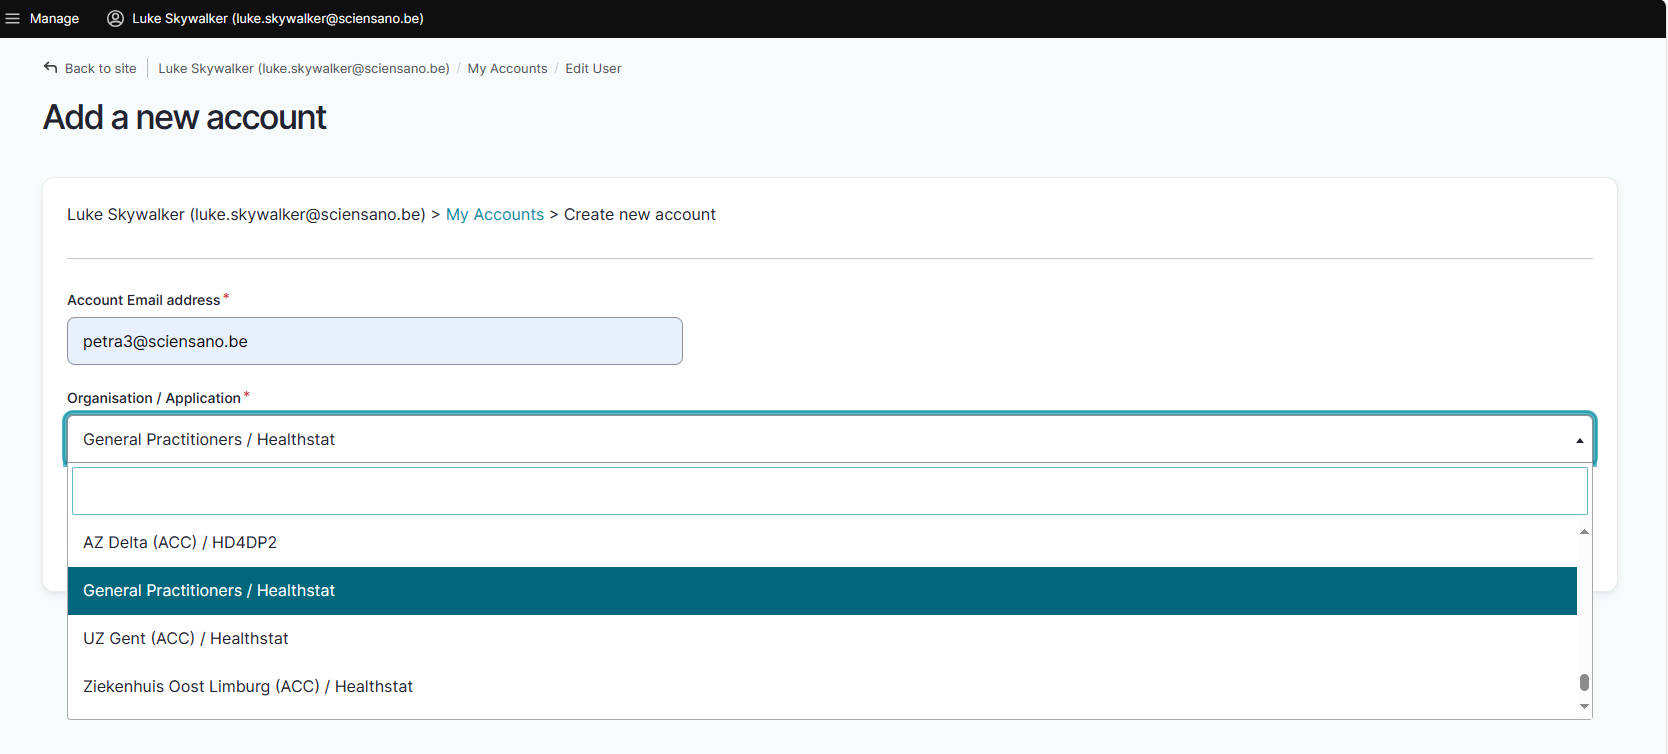Image resolution: width=1668 pixels, height=754 pixels.
Task: Click the dropdown caret arrow of Organisation select
Action: point(1579,441)
